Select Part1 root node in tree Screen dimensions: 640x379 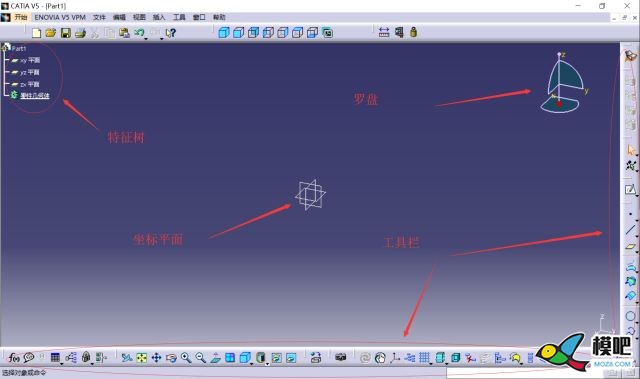pyautogui.click(x=19, y=49)
